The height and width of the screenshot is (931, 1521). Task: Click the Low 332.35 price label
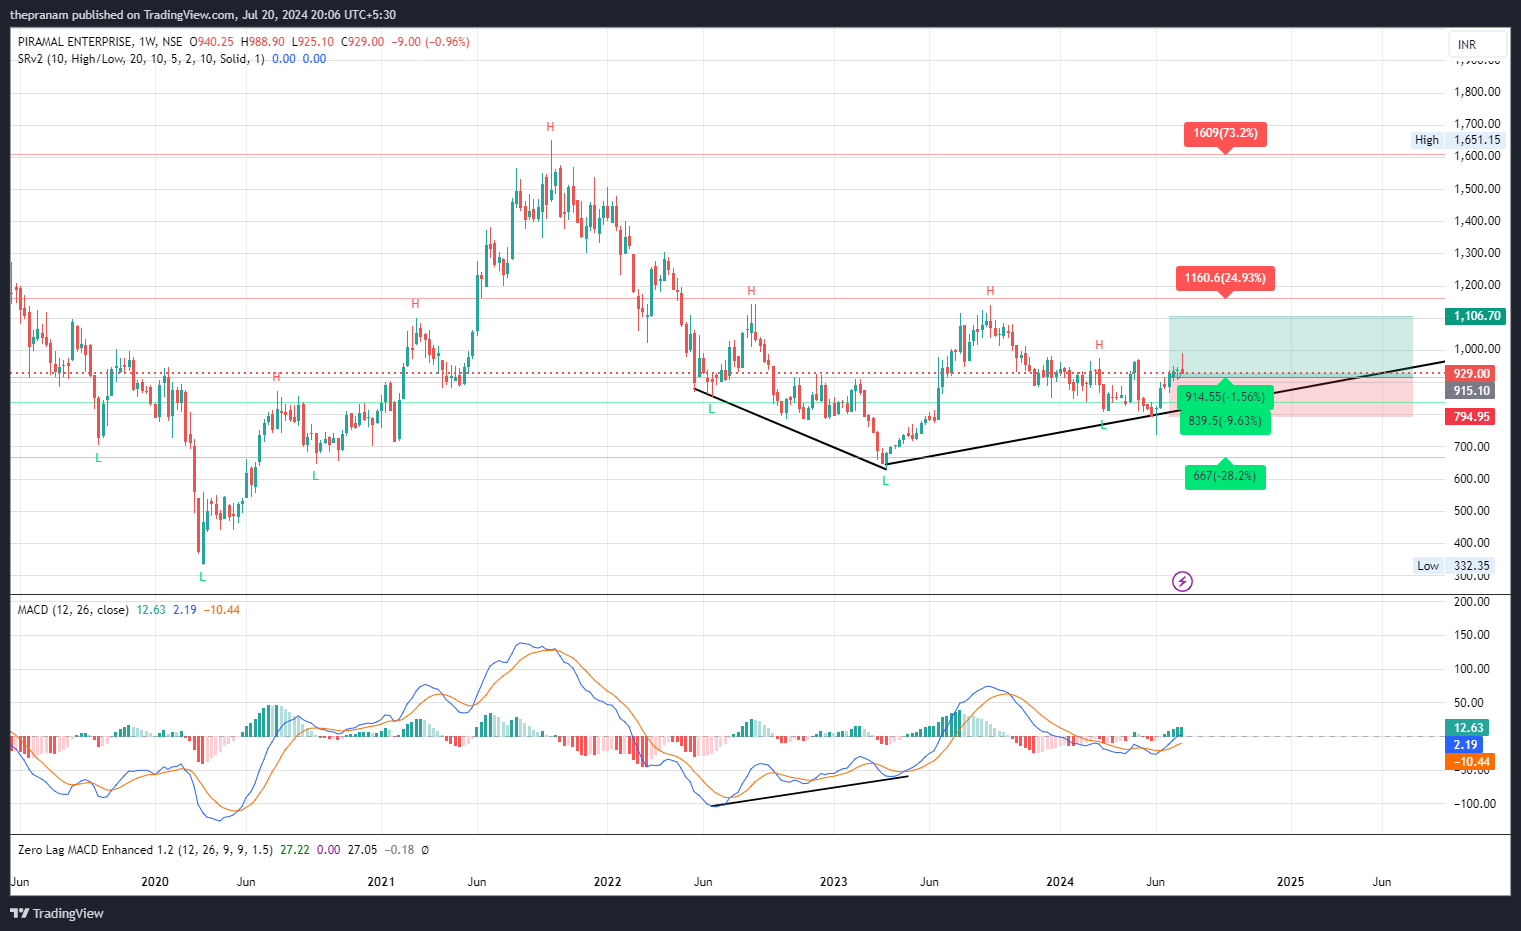tap(1453, 566)
